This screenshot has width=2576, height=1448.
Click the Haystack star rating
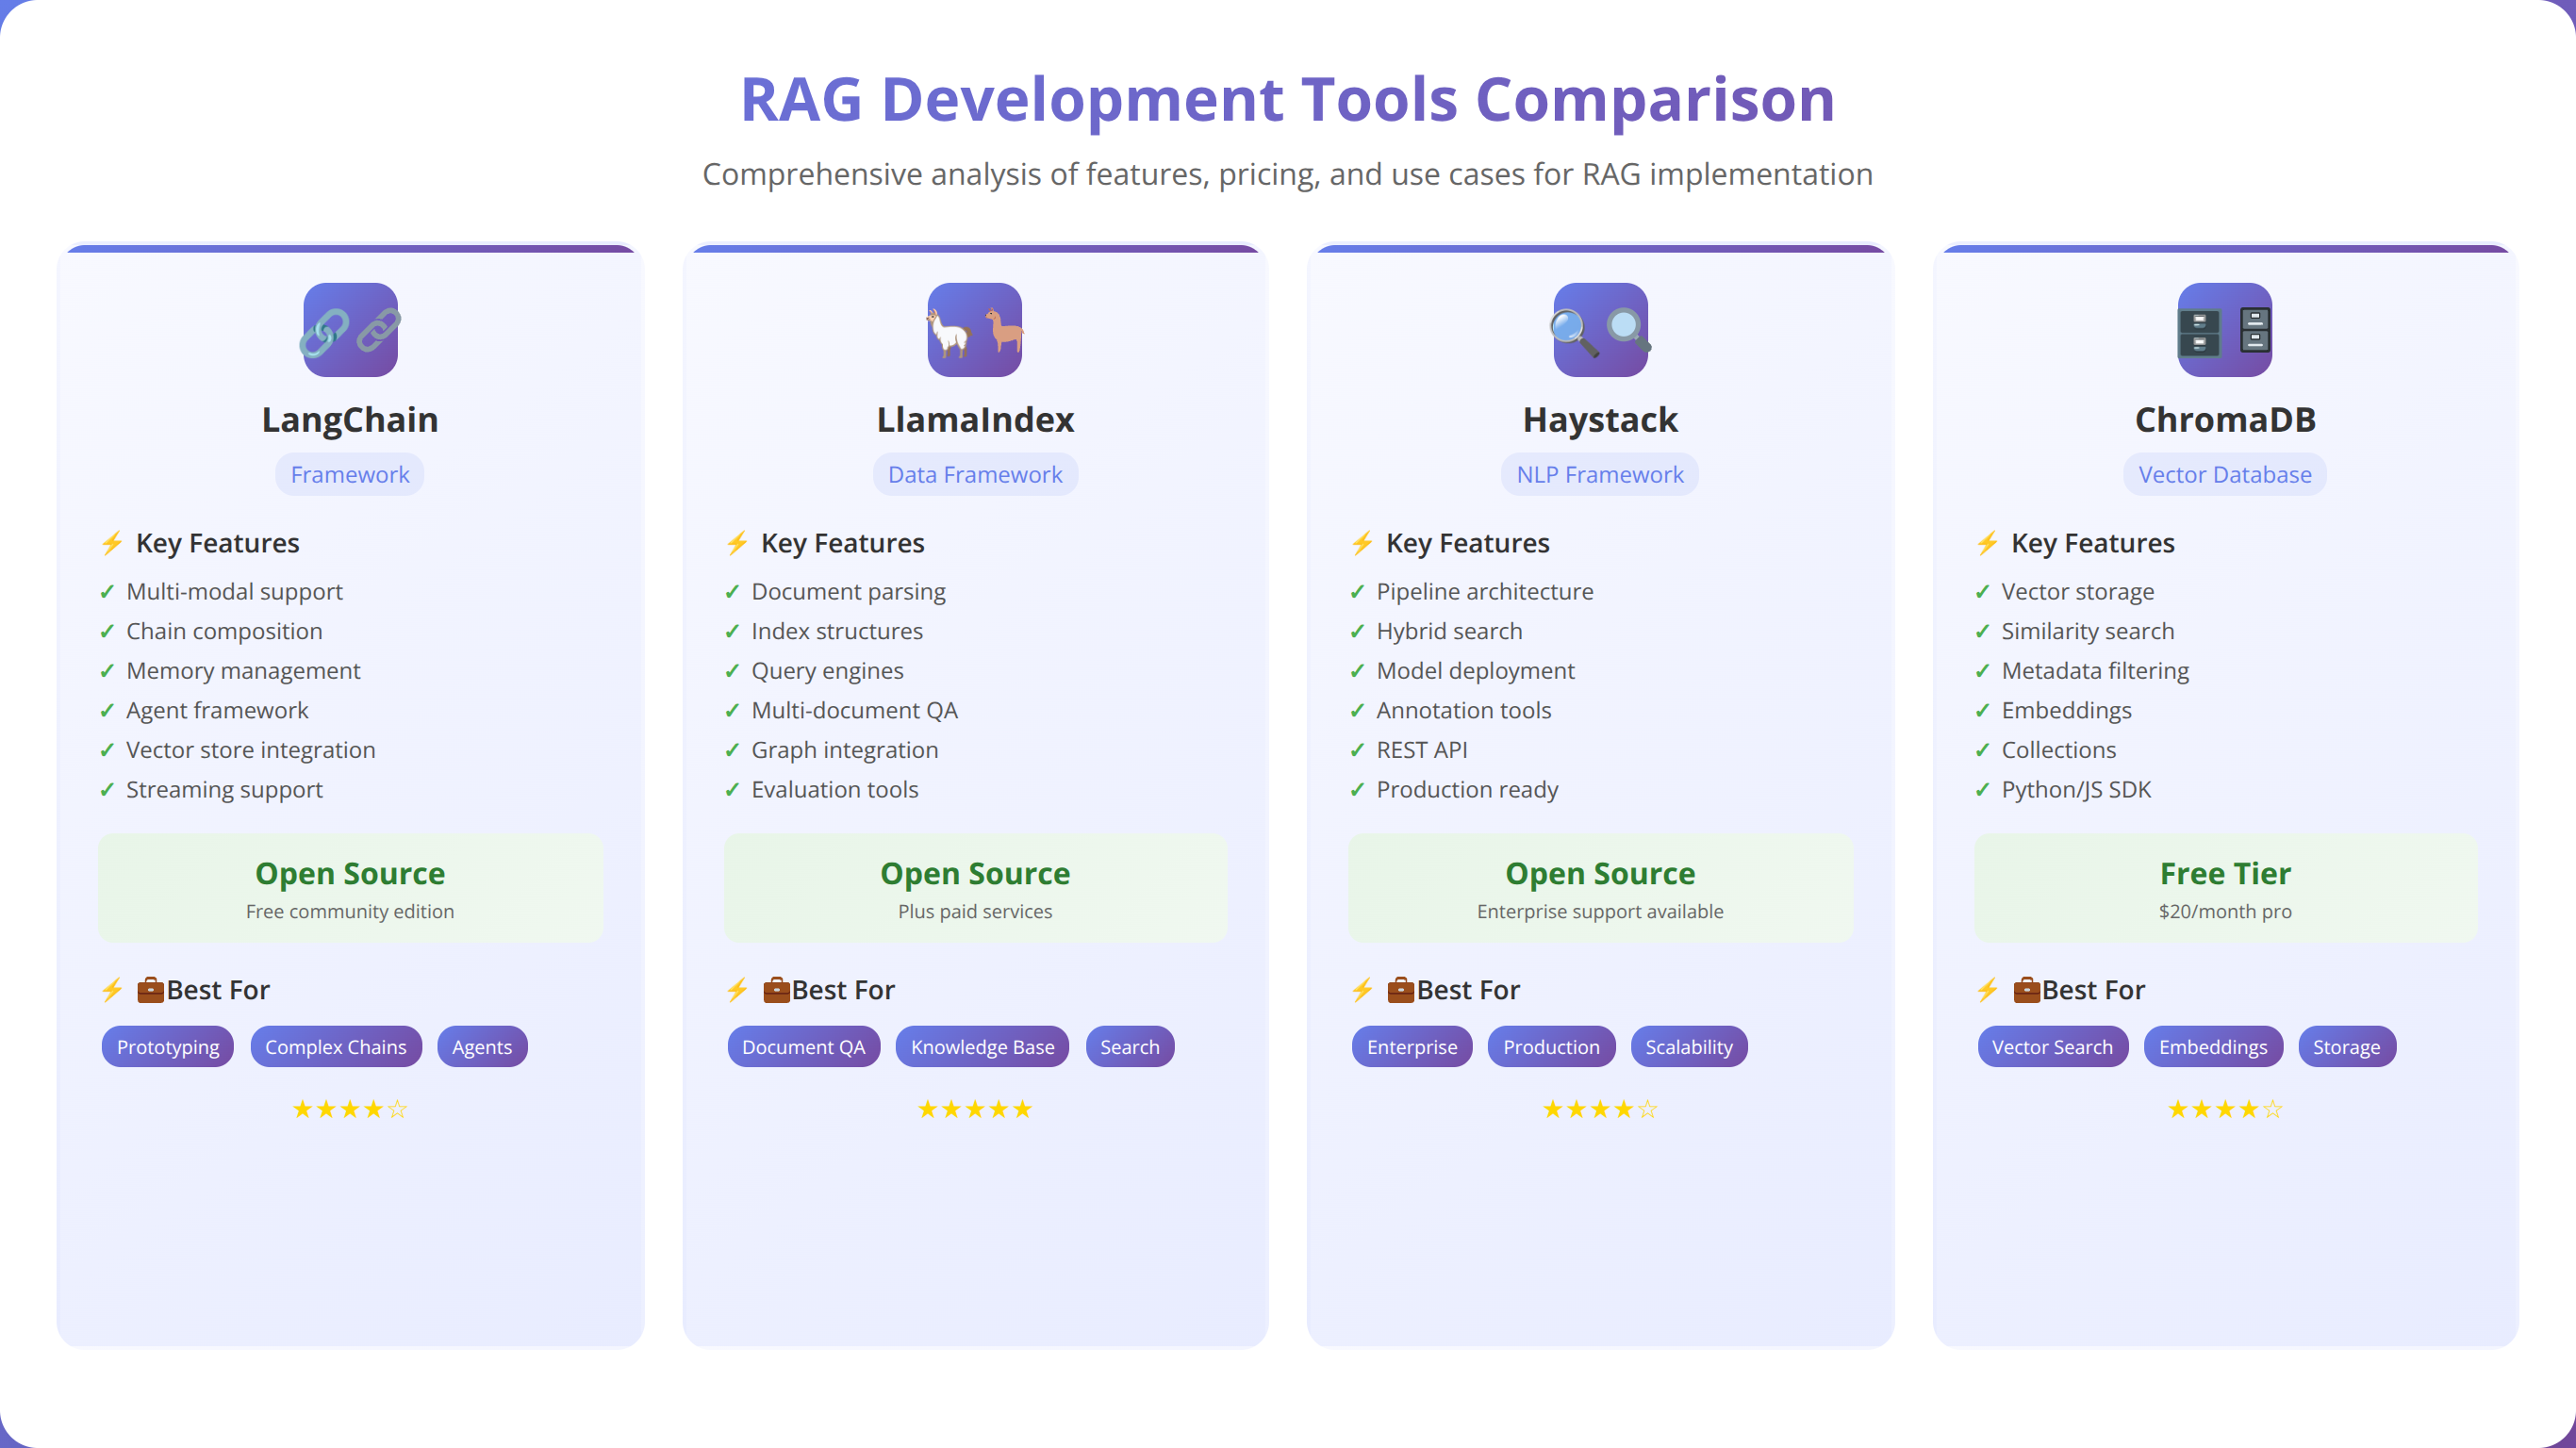[x=1600, y=1109]
